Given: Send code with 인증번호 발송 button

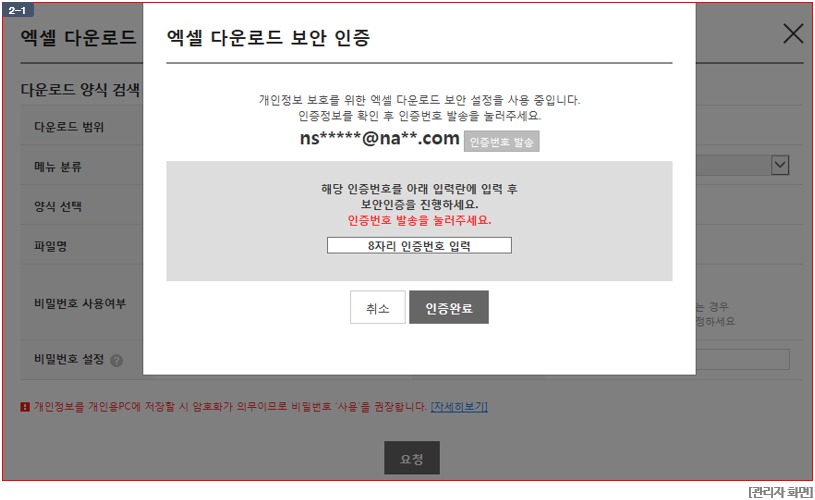Looking at the screenshot, I should (502, 141).
